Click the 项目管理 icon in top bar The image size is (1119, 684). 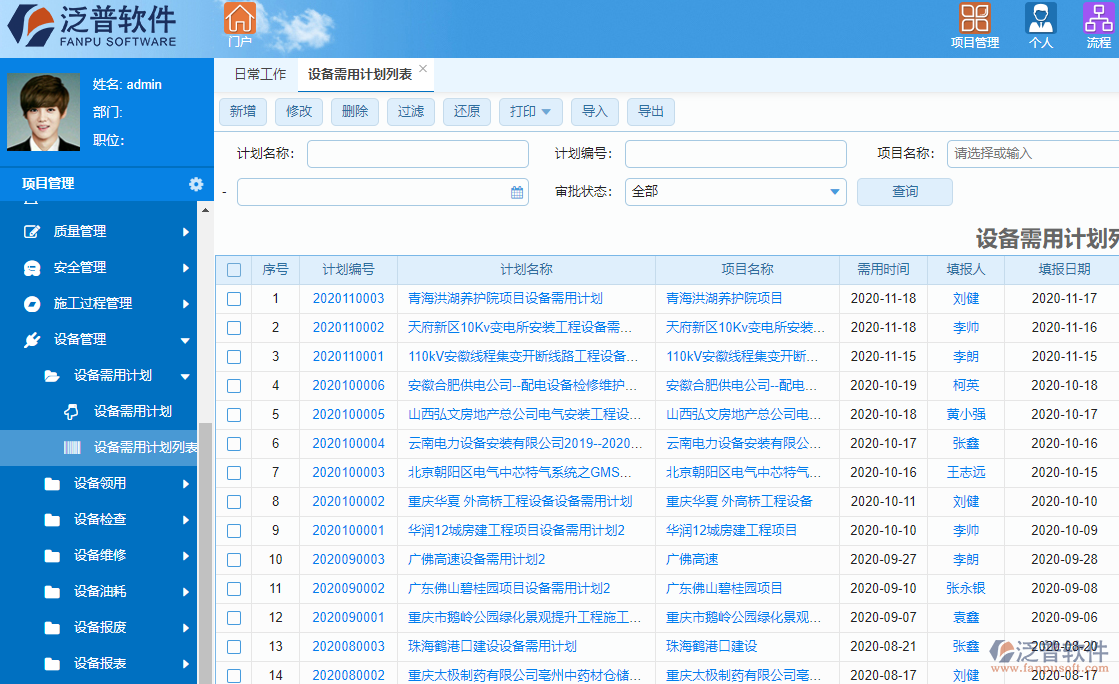click(x=976, y=19)
